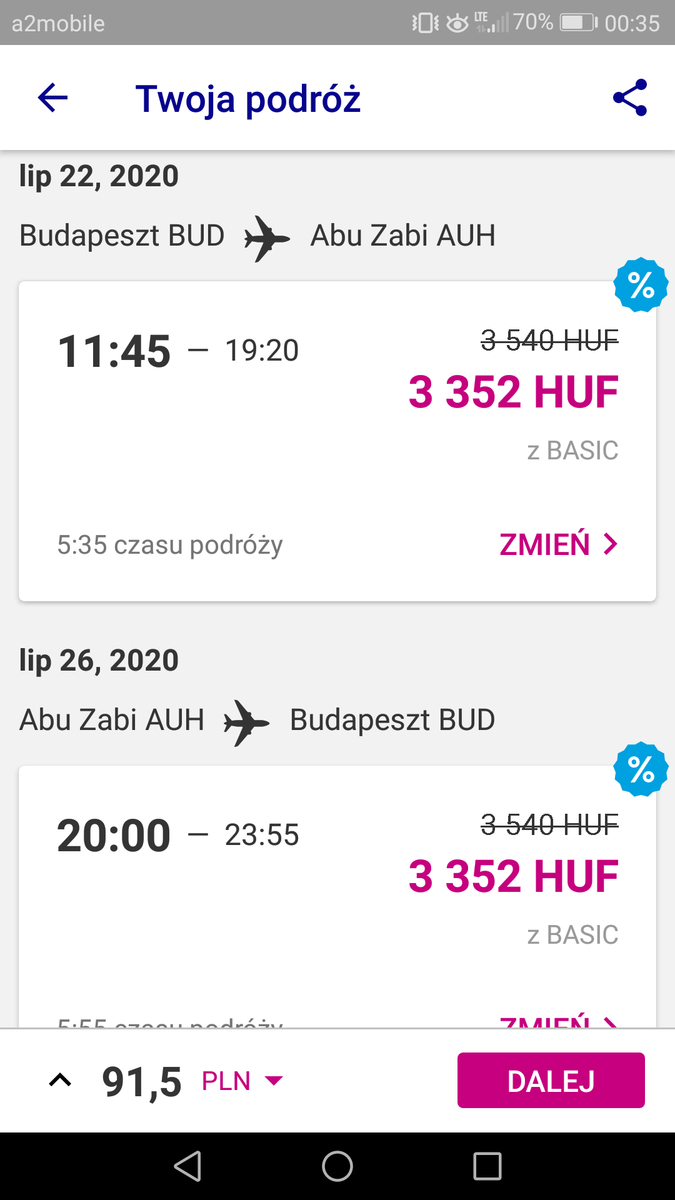
Task: Tap Android recent apps square
Action: (x=487, y=1165)
